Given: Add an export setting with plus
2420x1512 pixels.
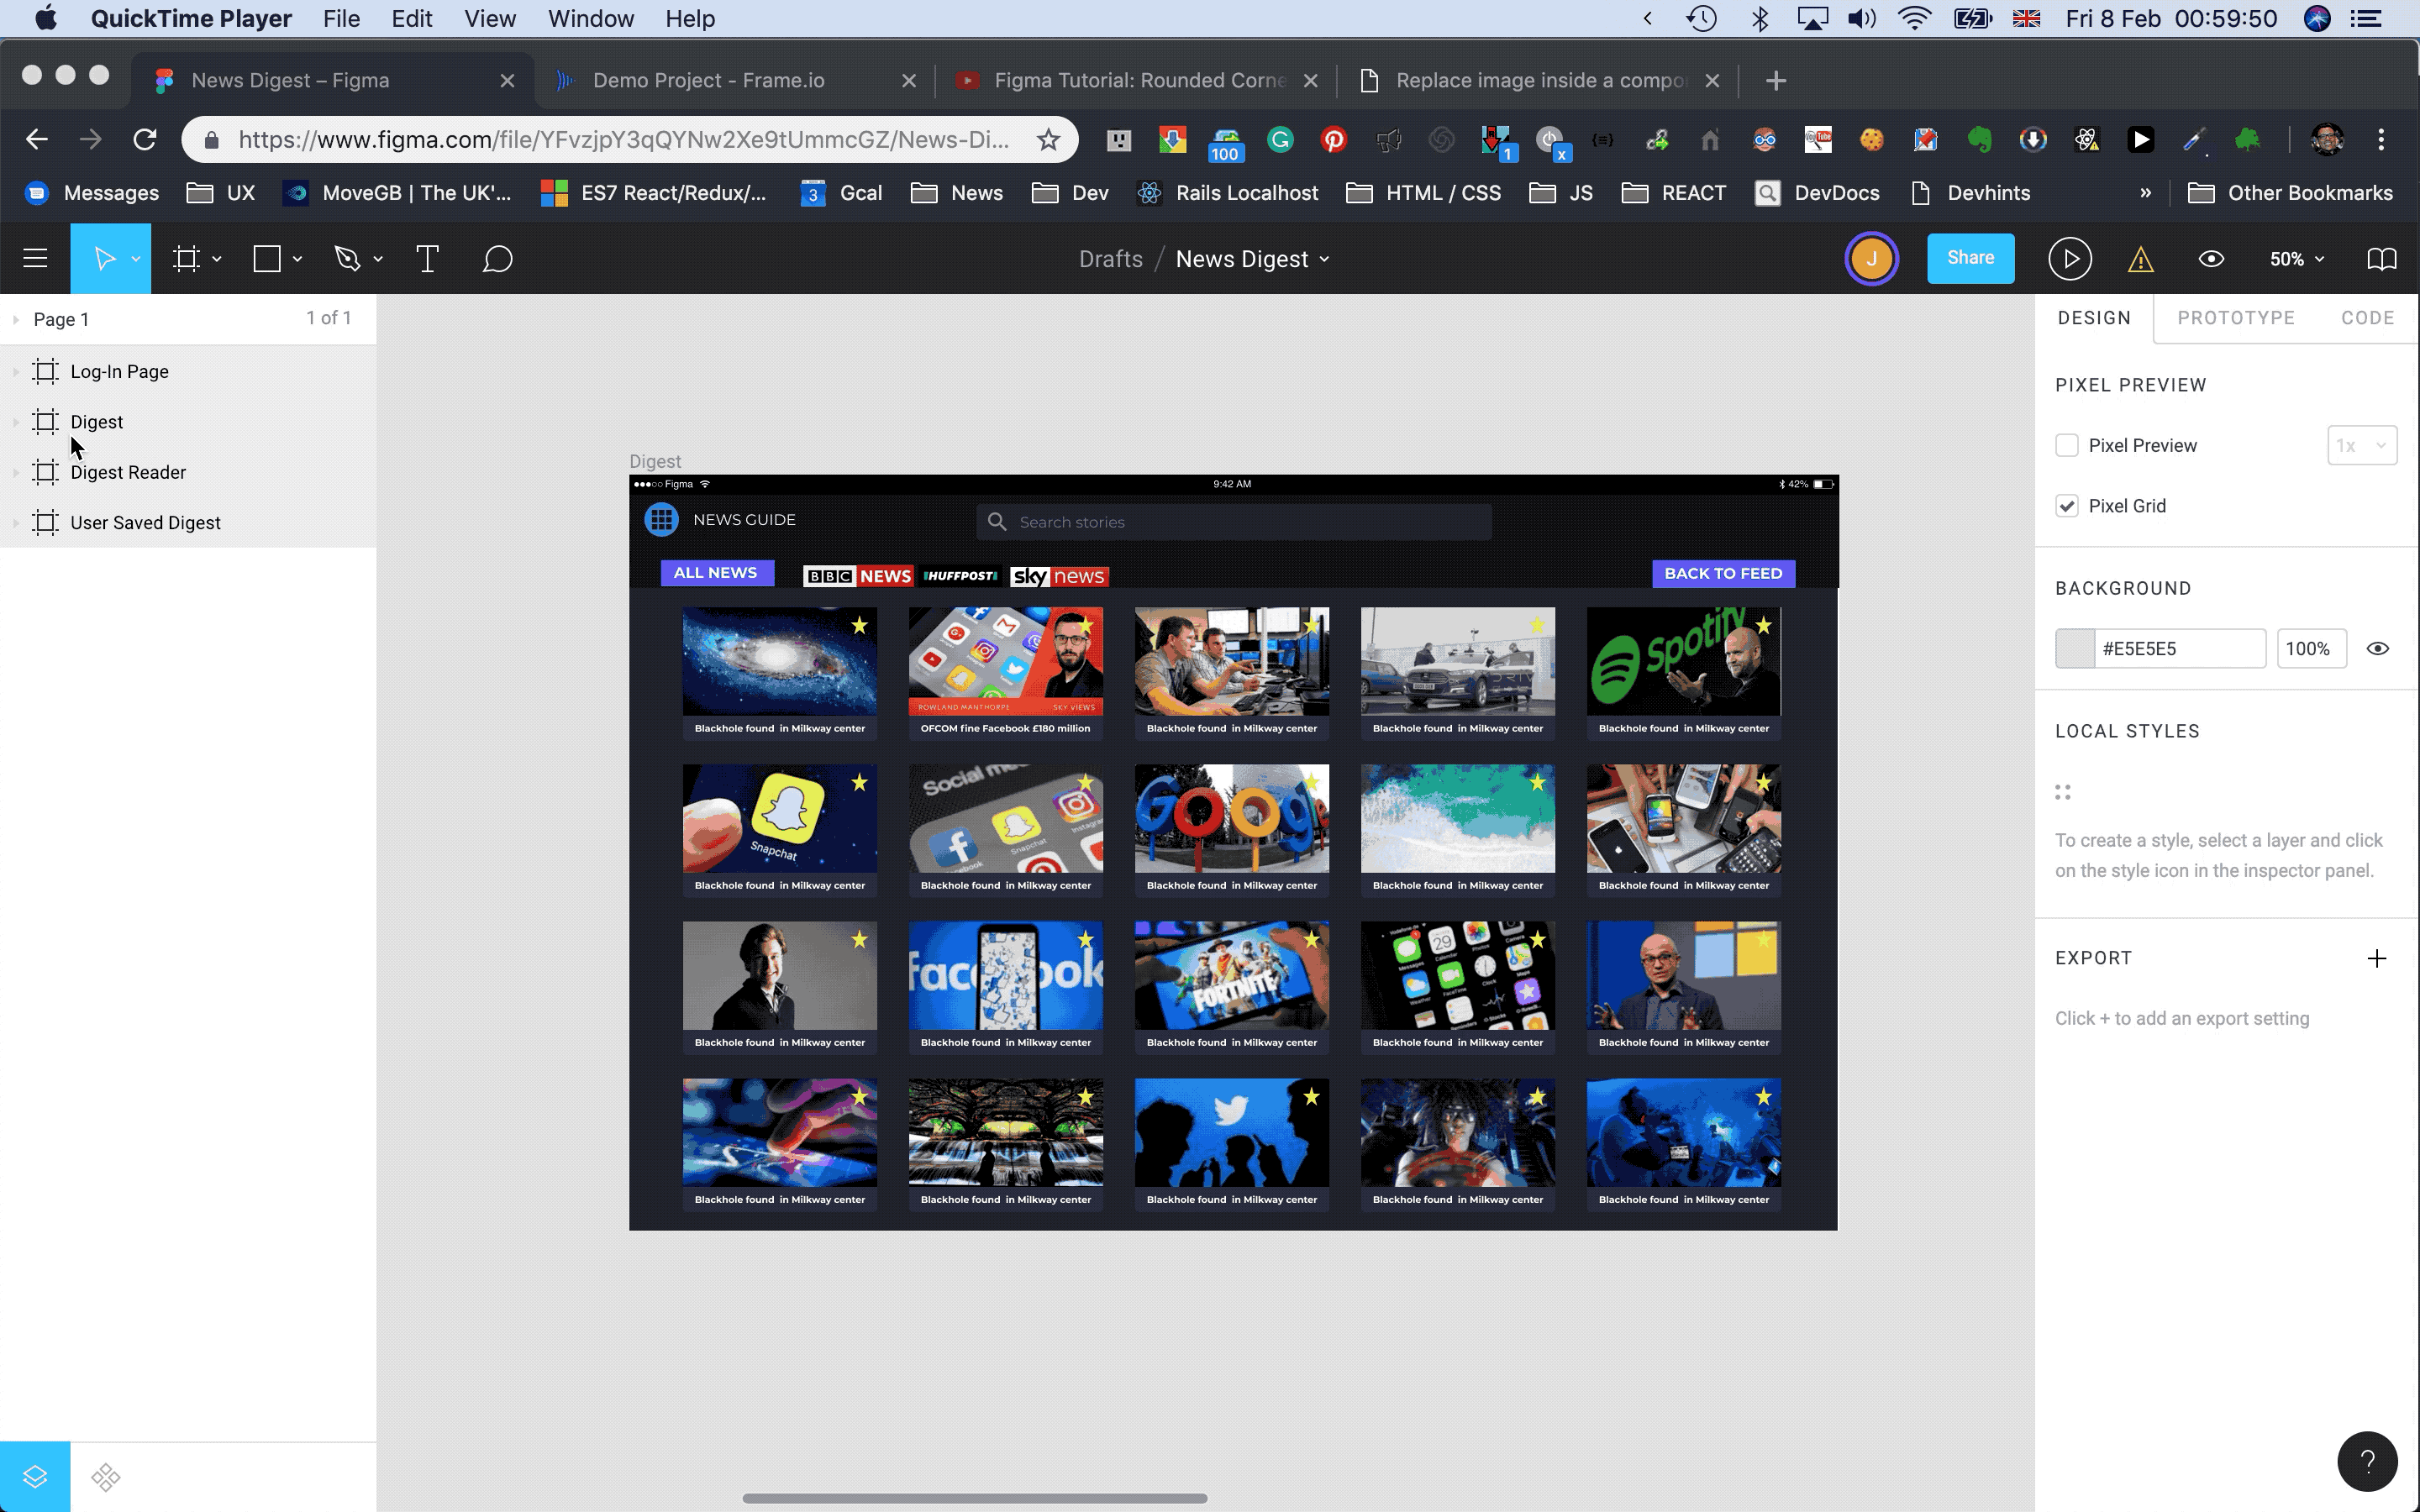Looking at the screenshot, I should tap(2377, 958).
